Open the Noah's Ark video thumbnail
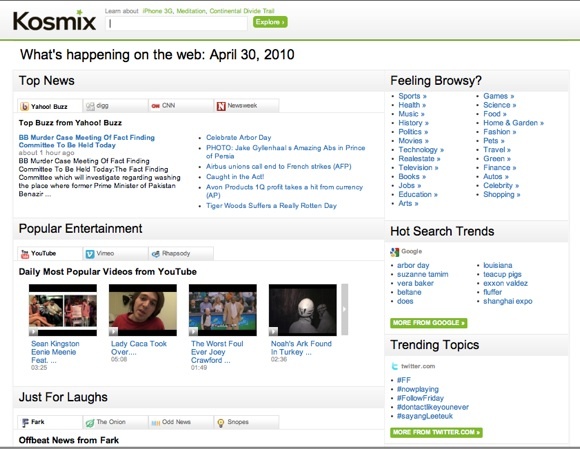The width and height of the screenshot is (580, 449). tap(303, 310)
